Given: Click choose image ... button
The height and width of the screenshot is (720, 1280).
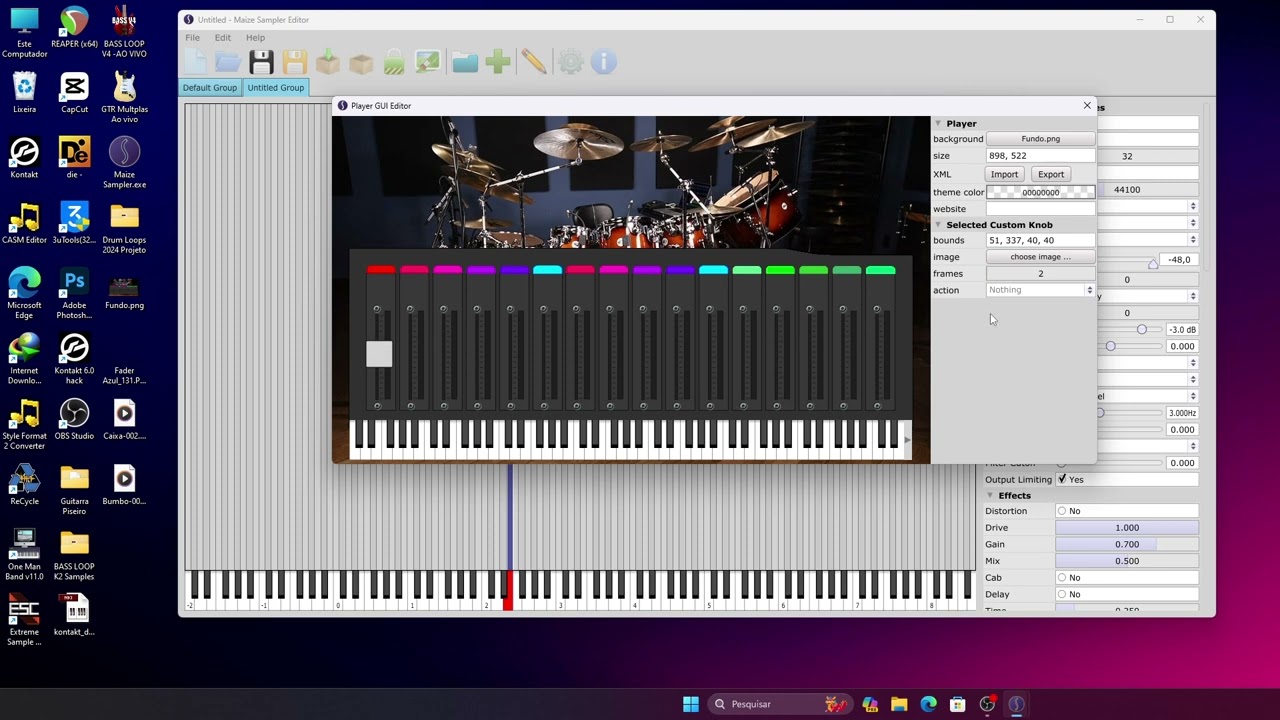Looking at the screenshot, I should click(1040, 257).
